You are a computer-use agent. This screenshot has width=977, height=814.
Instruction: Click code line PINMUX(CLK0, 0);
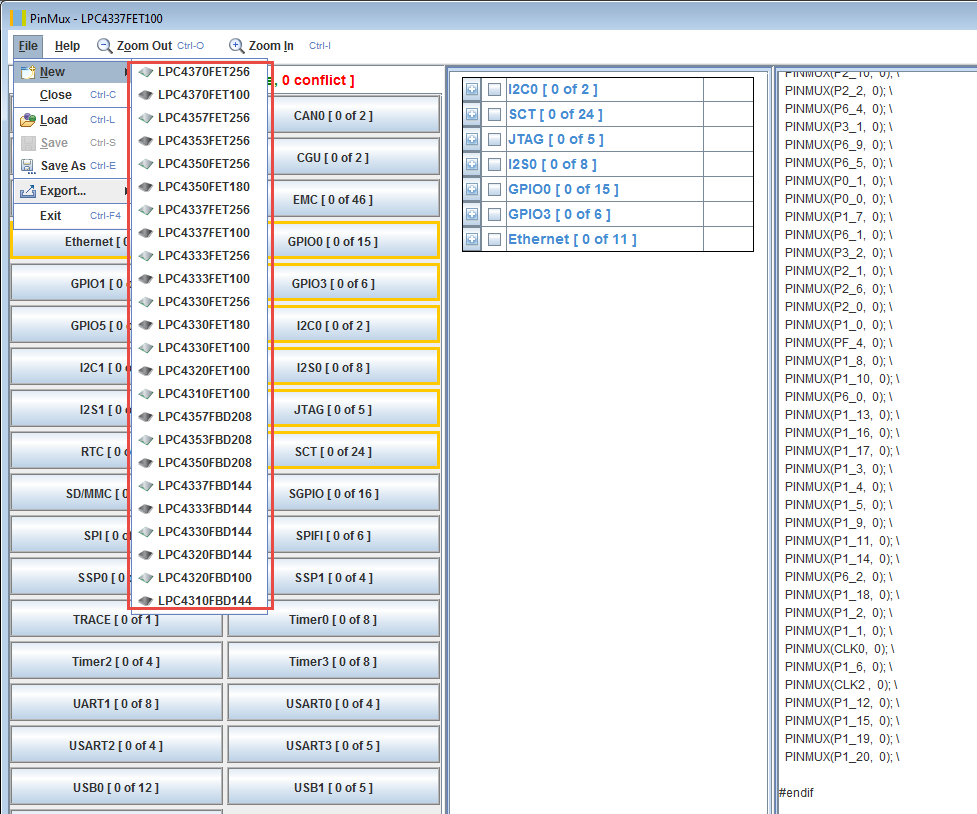click(x=840, y=649)
